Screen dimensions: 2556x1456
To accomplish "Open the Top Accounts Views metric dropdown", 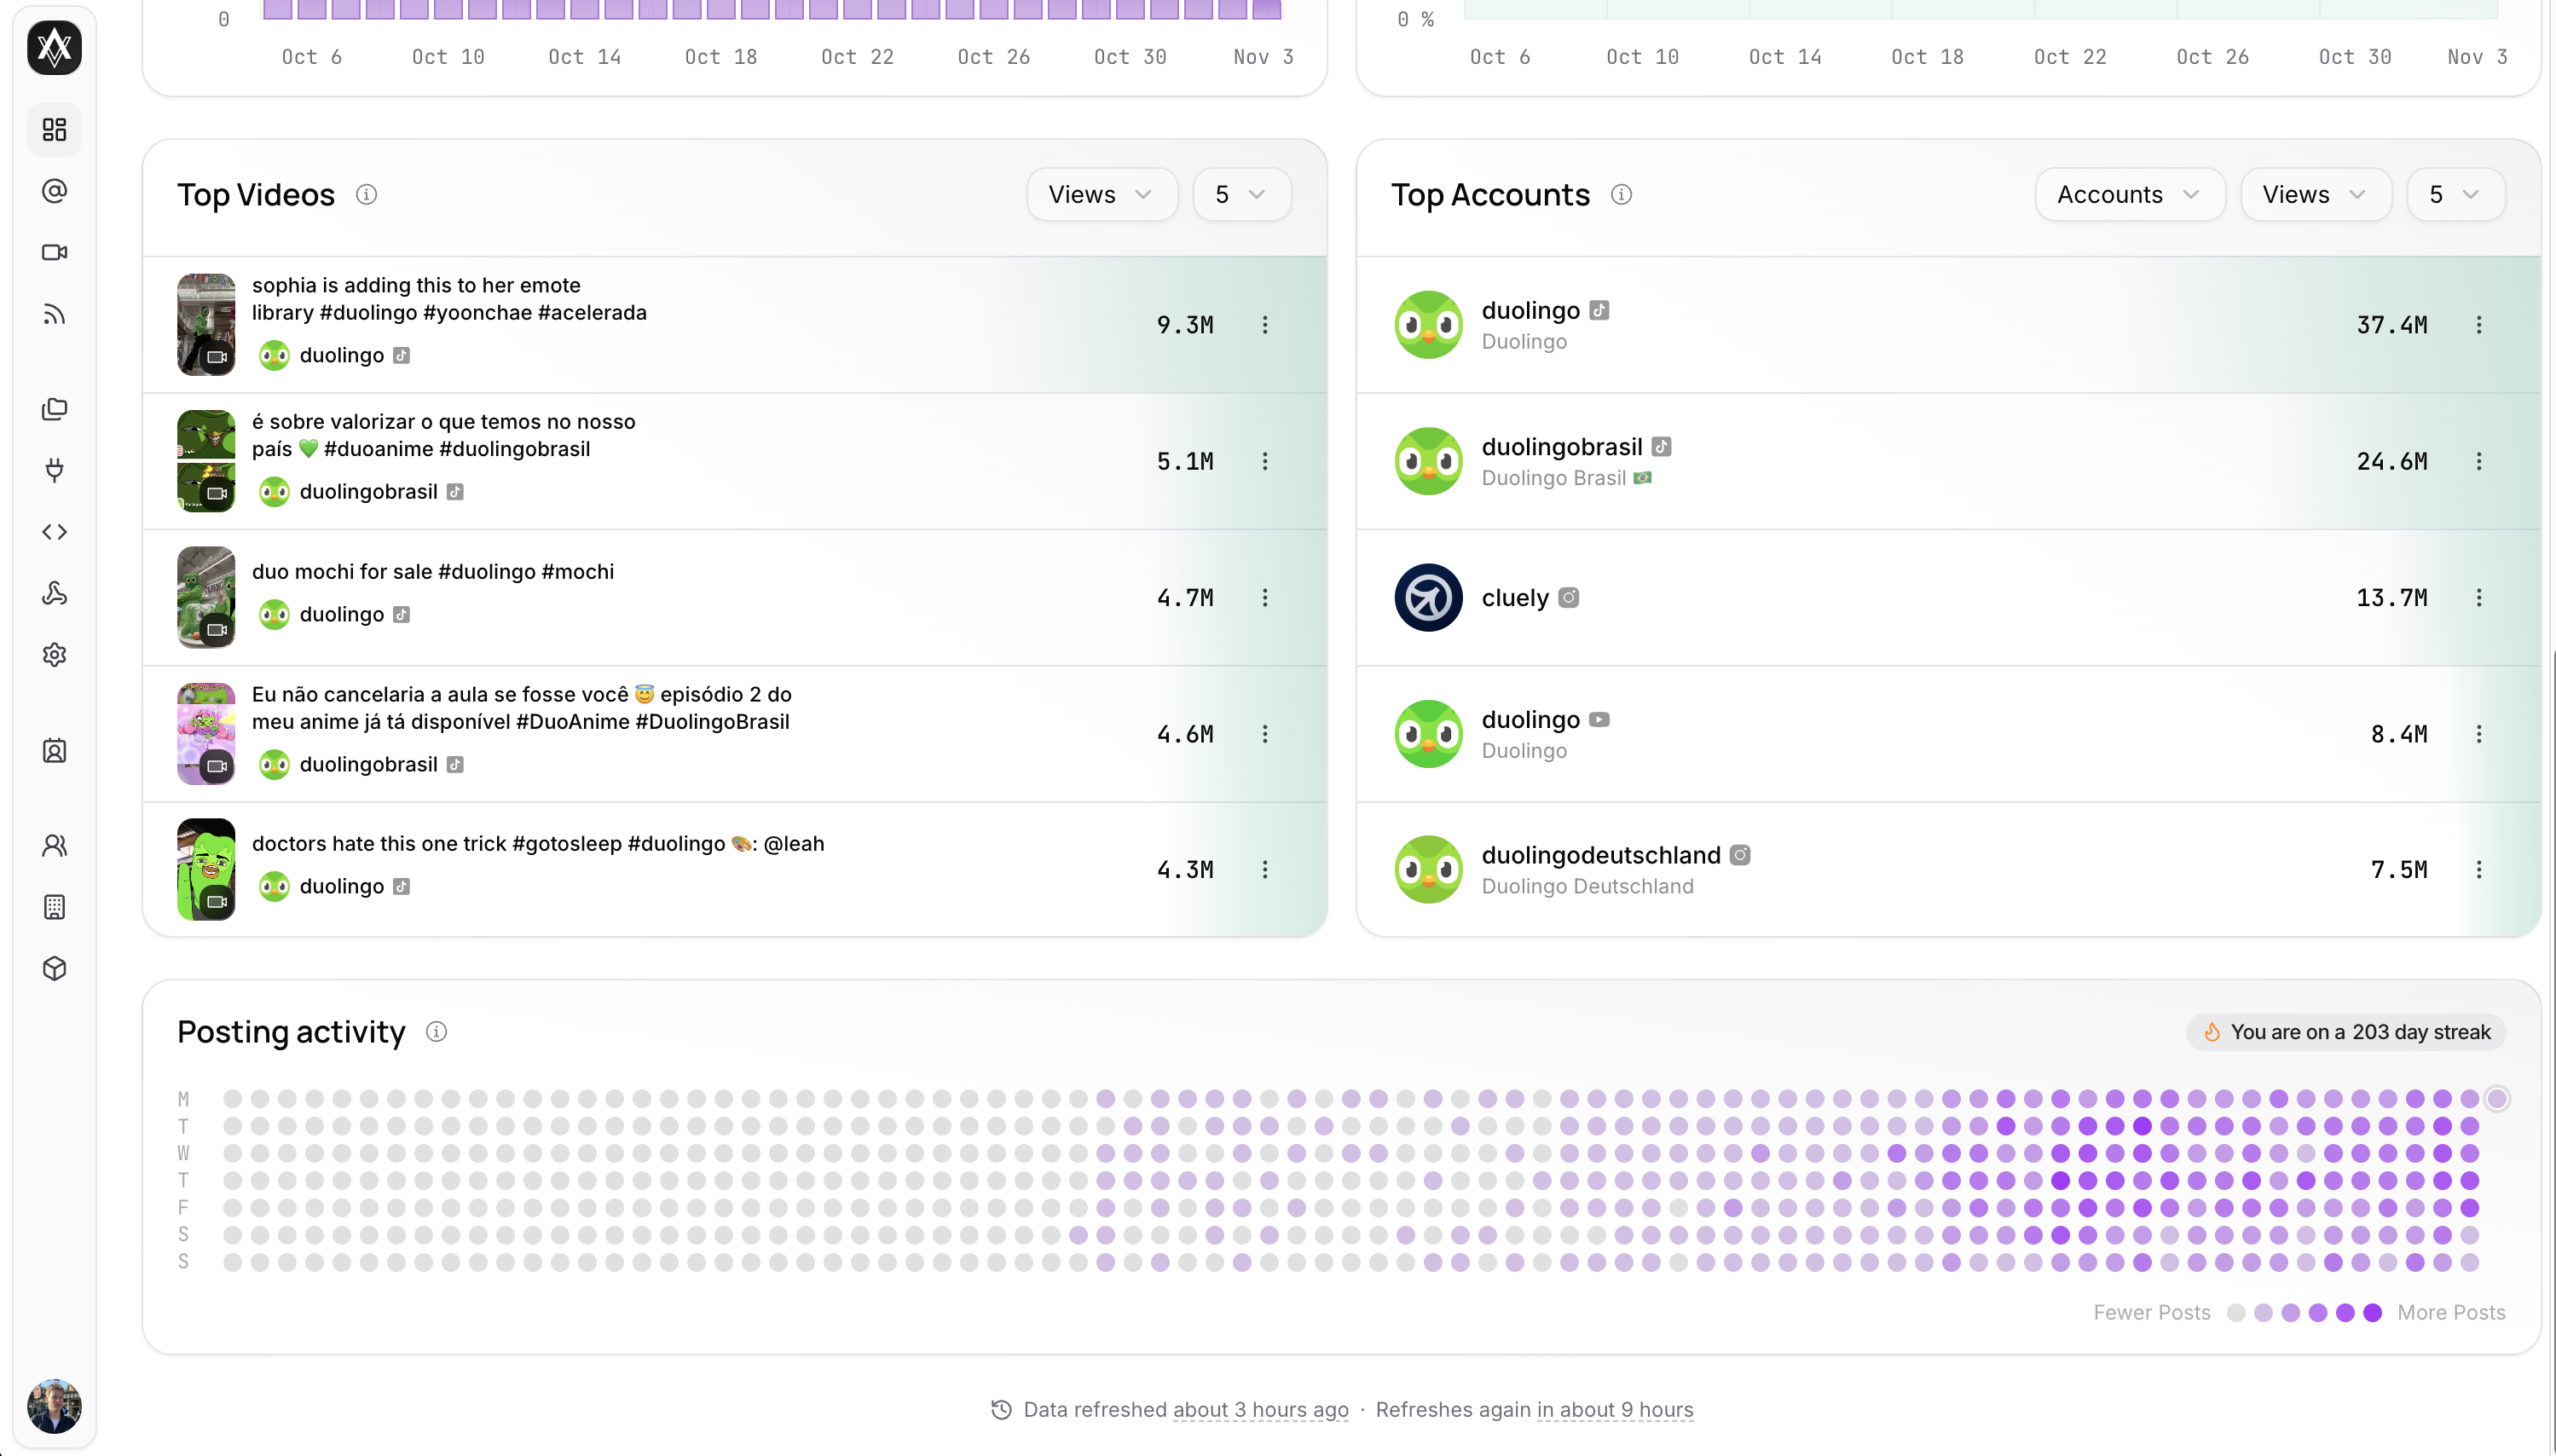I will pyautogui.click(x=2314, y=195).
